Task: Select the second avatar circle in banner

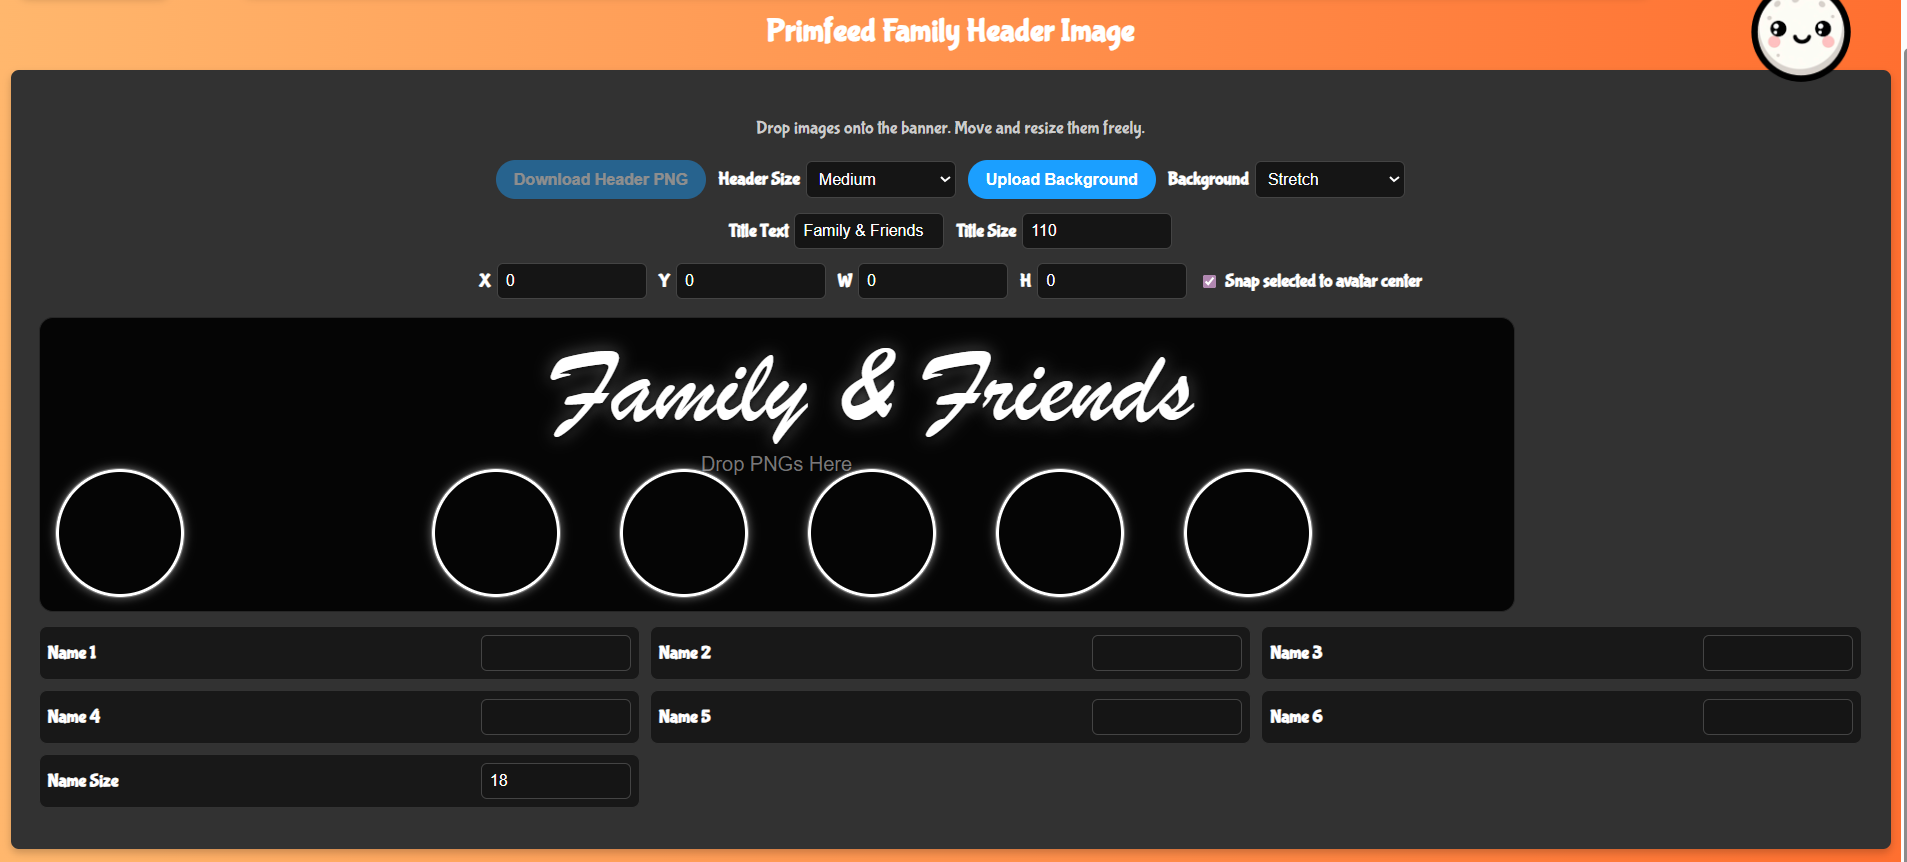Action: click(496, 533)
